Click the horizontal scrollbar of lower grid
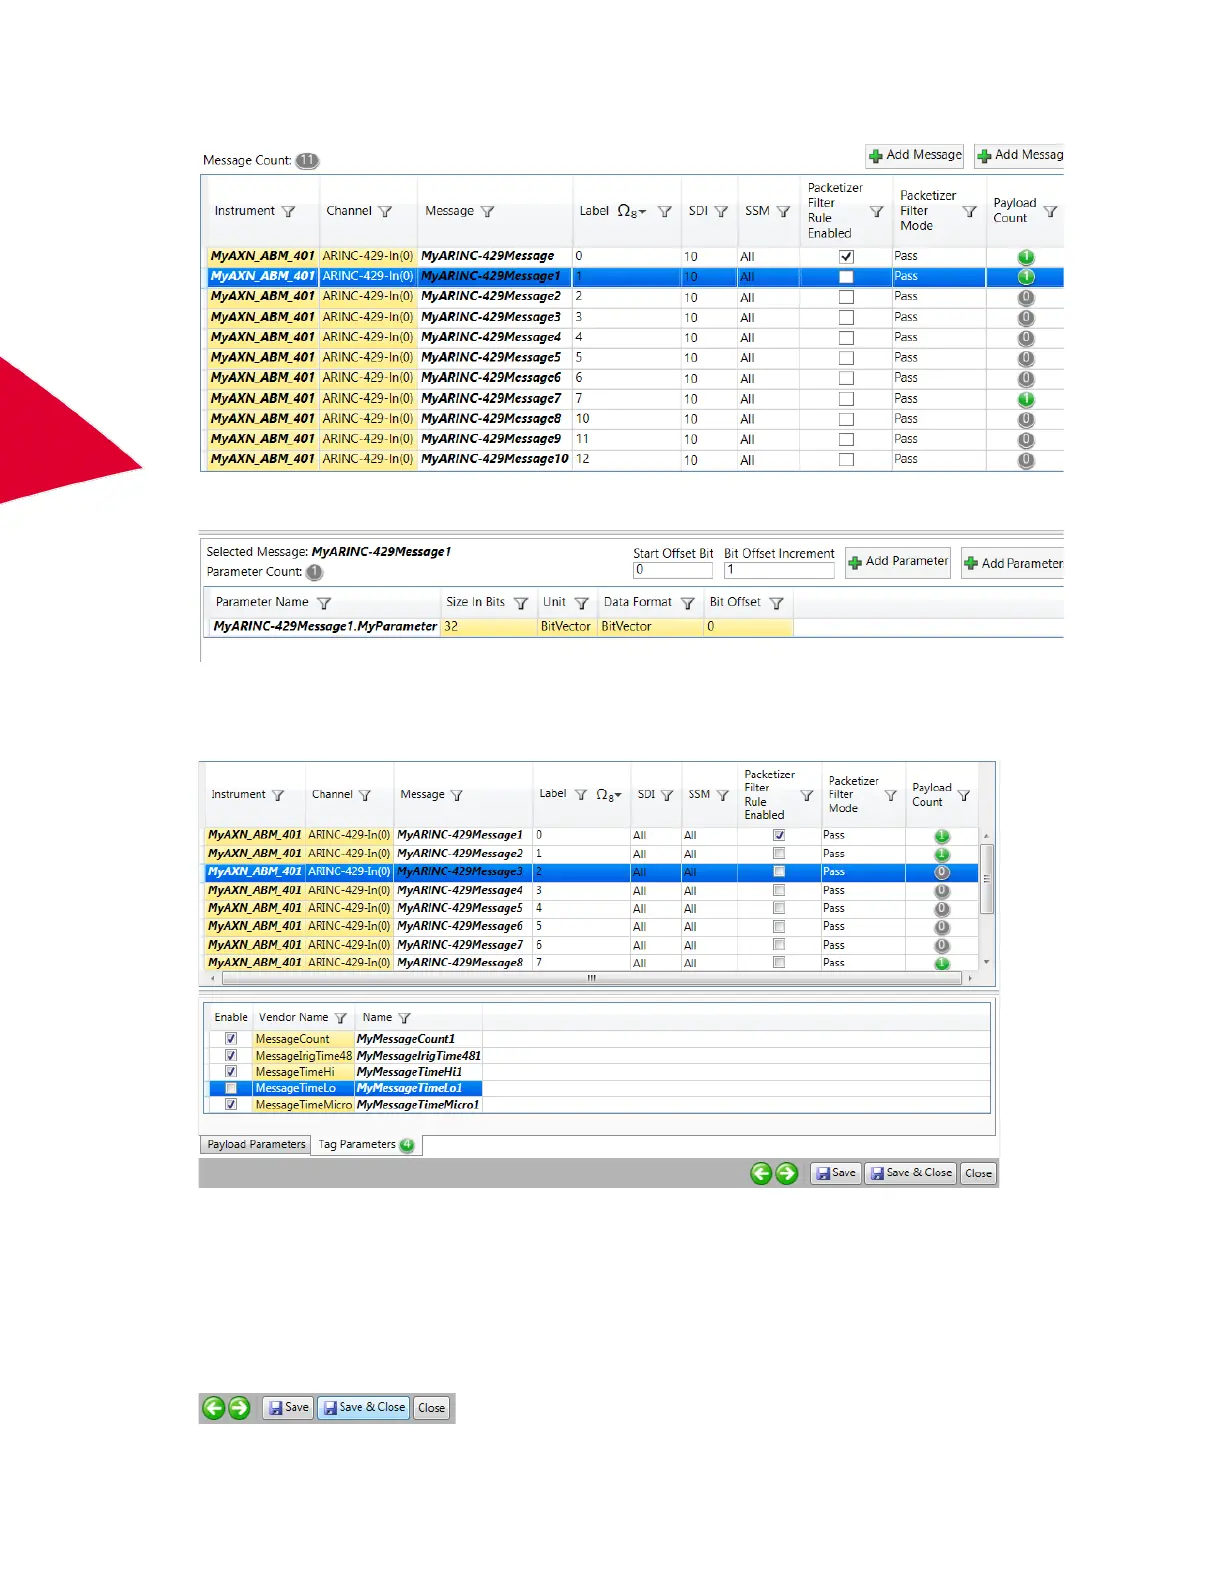This screenshot has height=1584, width=1224. (591, 978)
